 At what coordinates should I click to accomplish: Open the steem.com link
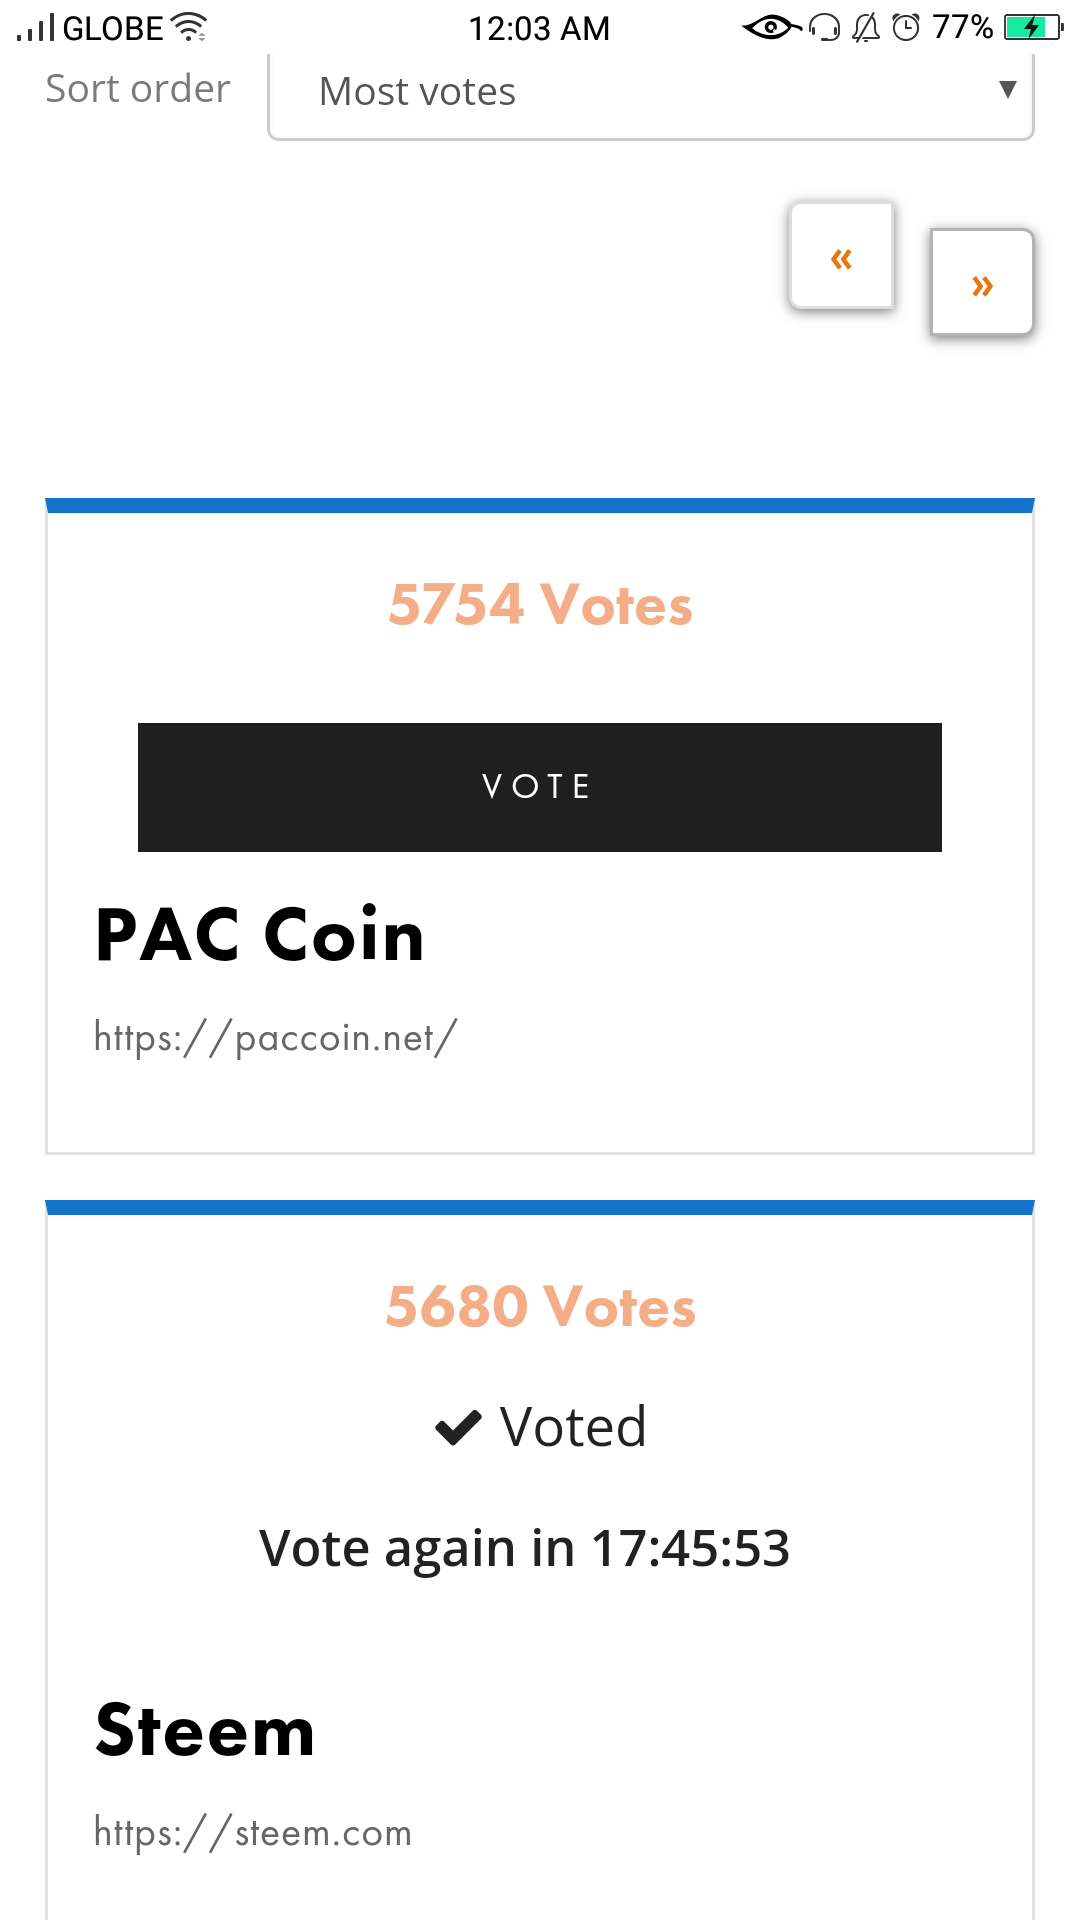(x=253, y=1832)
